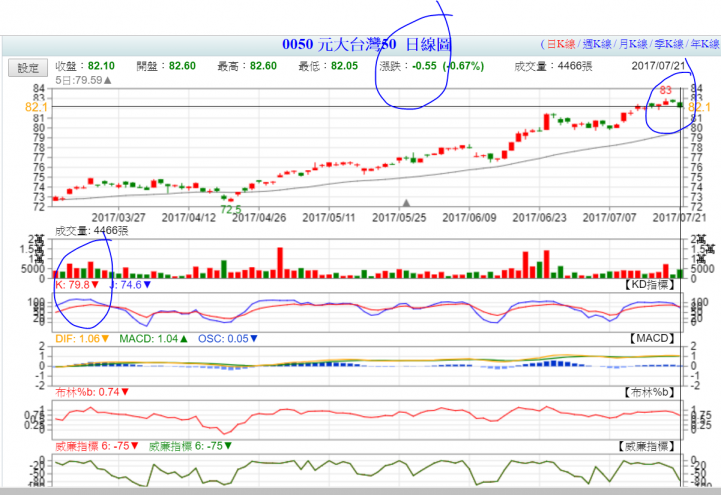Click the 2017/06/09 date axis label

point(469,217)
